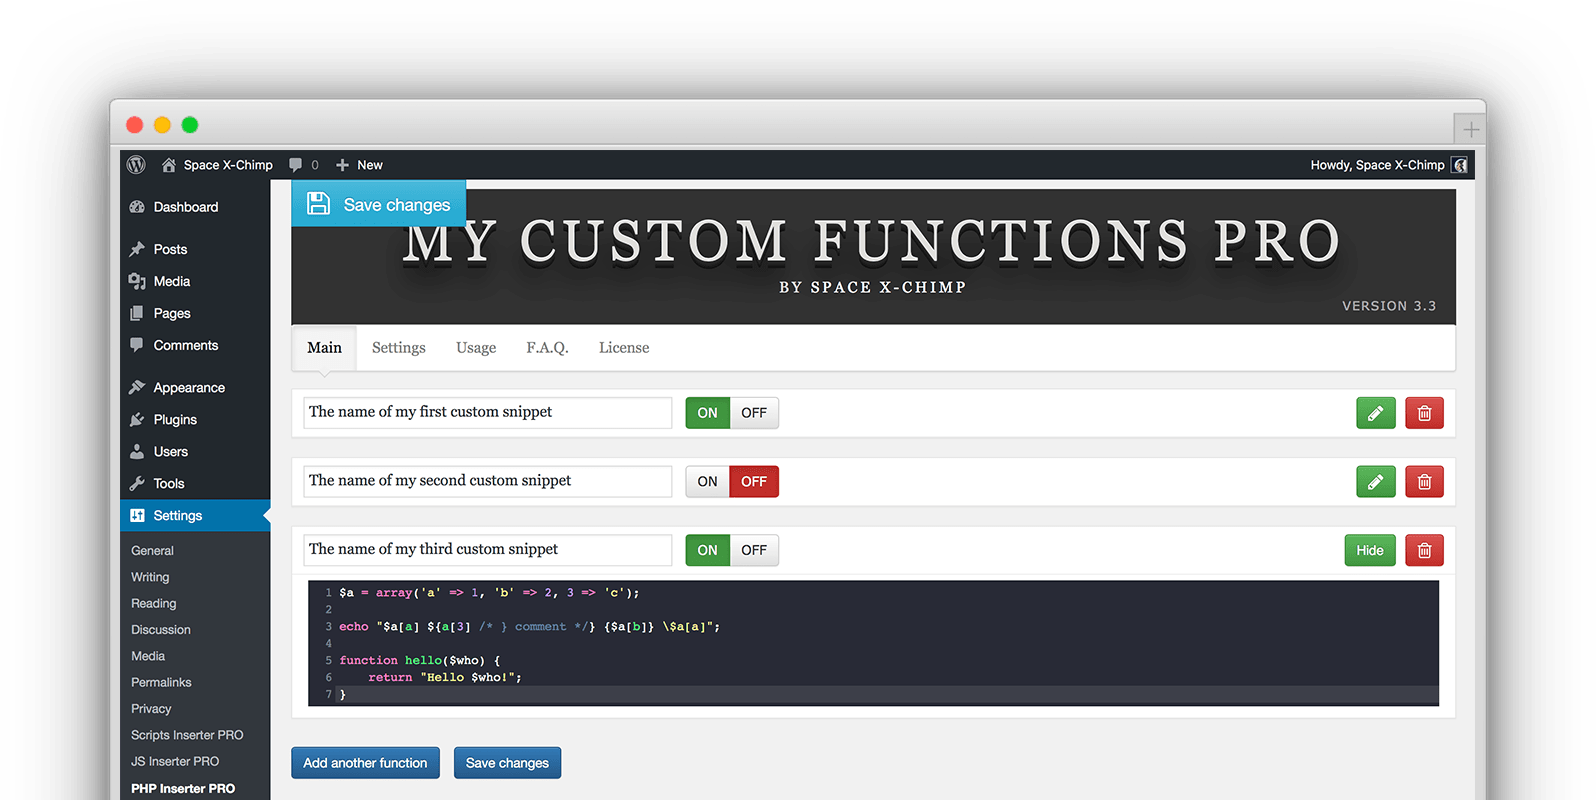Hide the third snippet code editor
Image resolution: width=1596 pixels, height=800 pixels.
[x=1370, y=550]
